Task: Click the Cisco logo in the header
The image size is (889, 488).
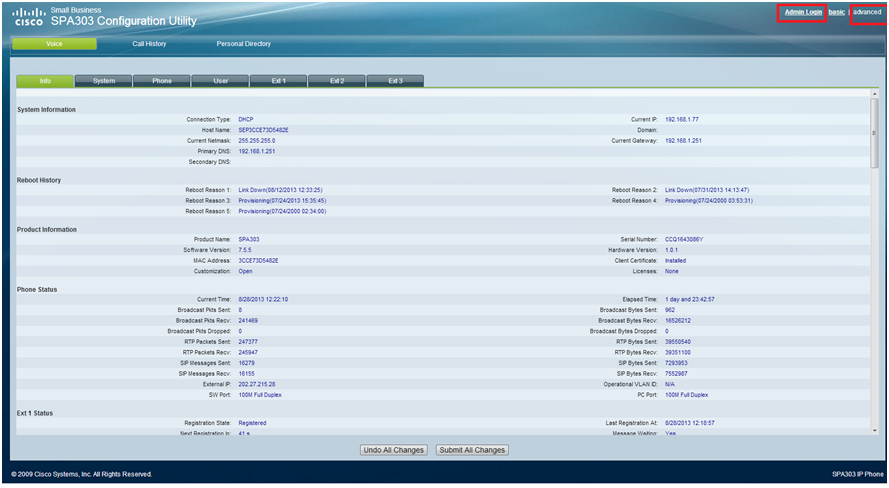Action: click(28, 17)
